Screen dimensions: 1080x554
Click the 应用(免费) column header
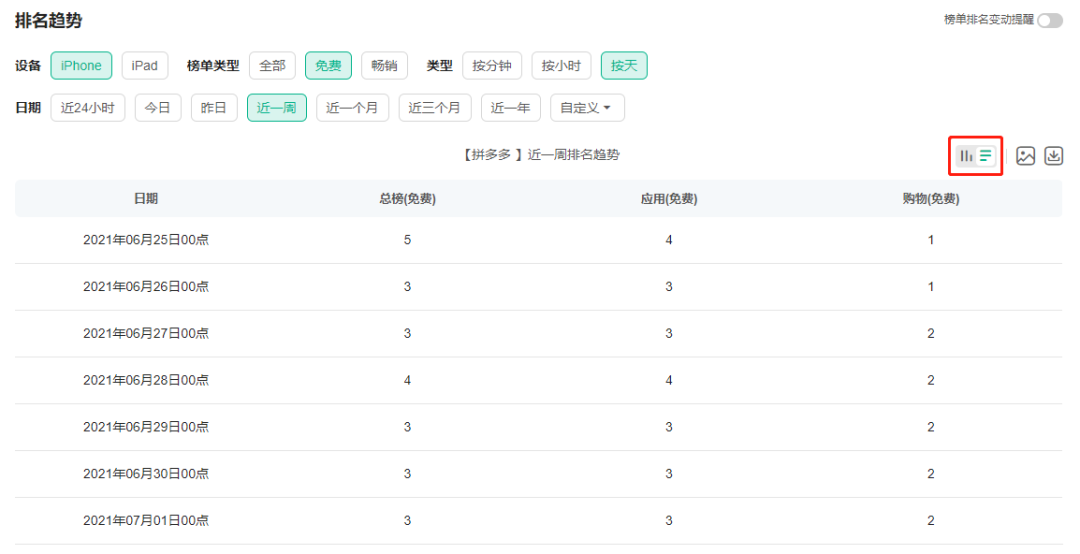click(669, 198)
